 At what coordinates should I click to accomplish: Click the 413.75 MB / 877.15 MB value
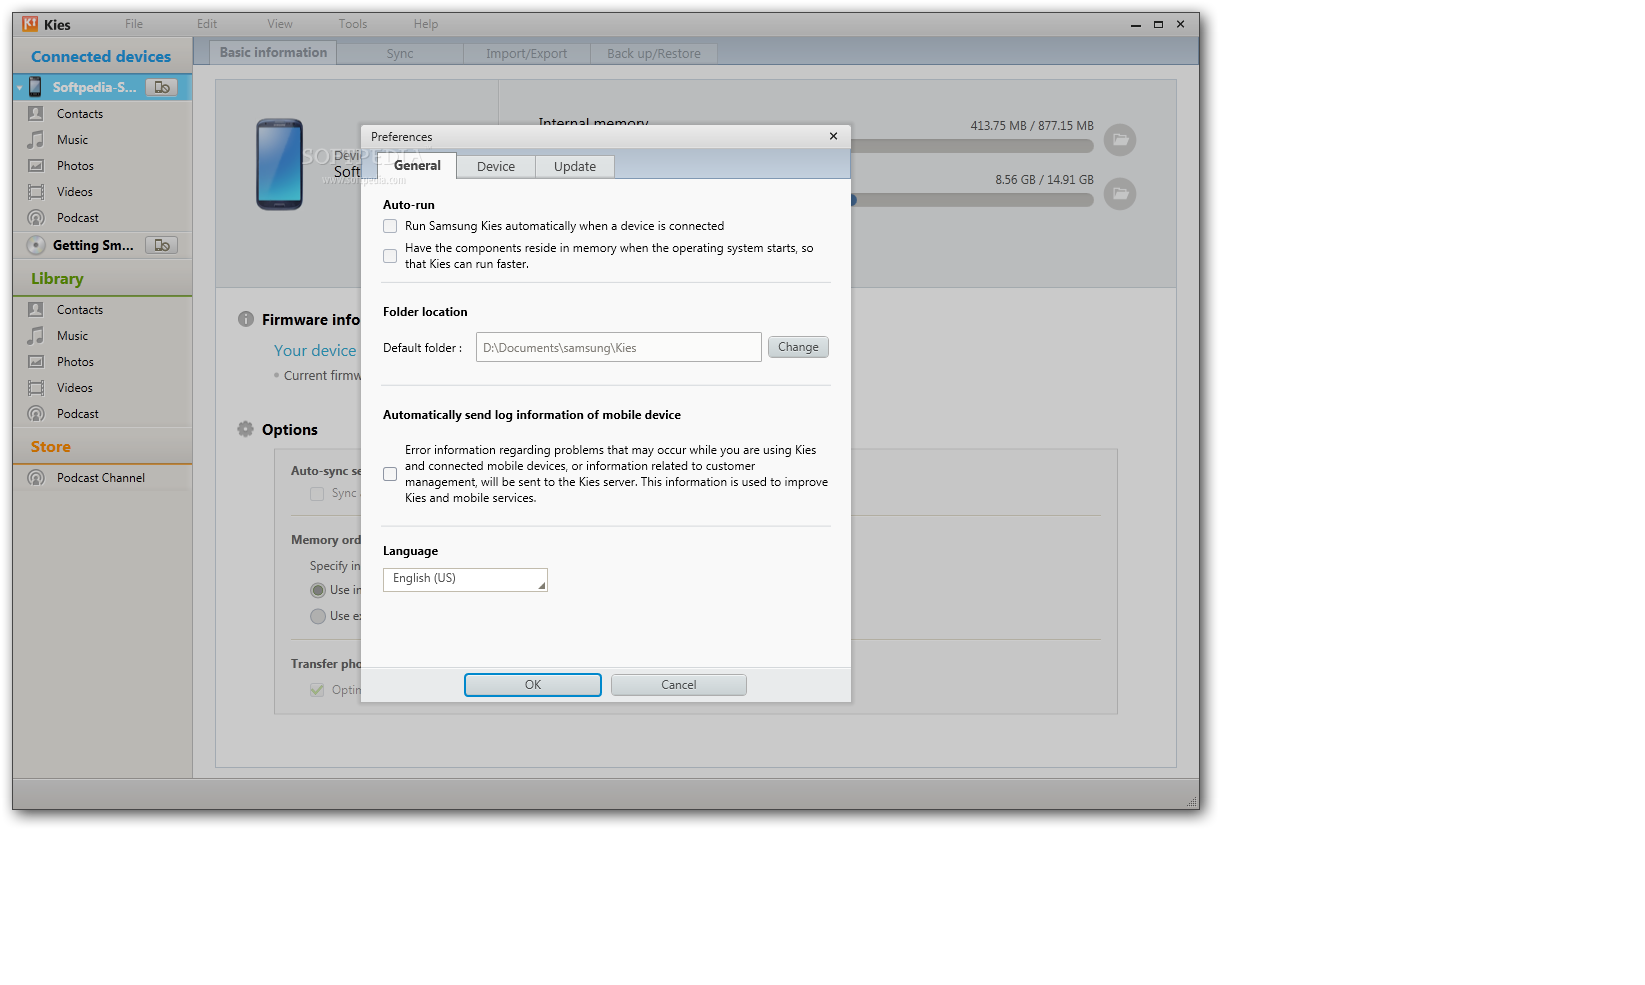pos(1032,126)
